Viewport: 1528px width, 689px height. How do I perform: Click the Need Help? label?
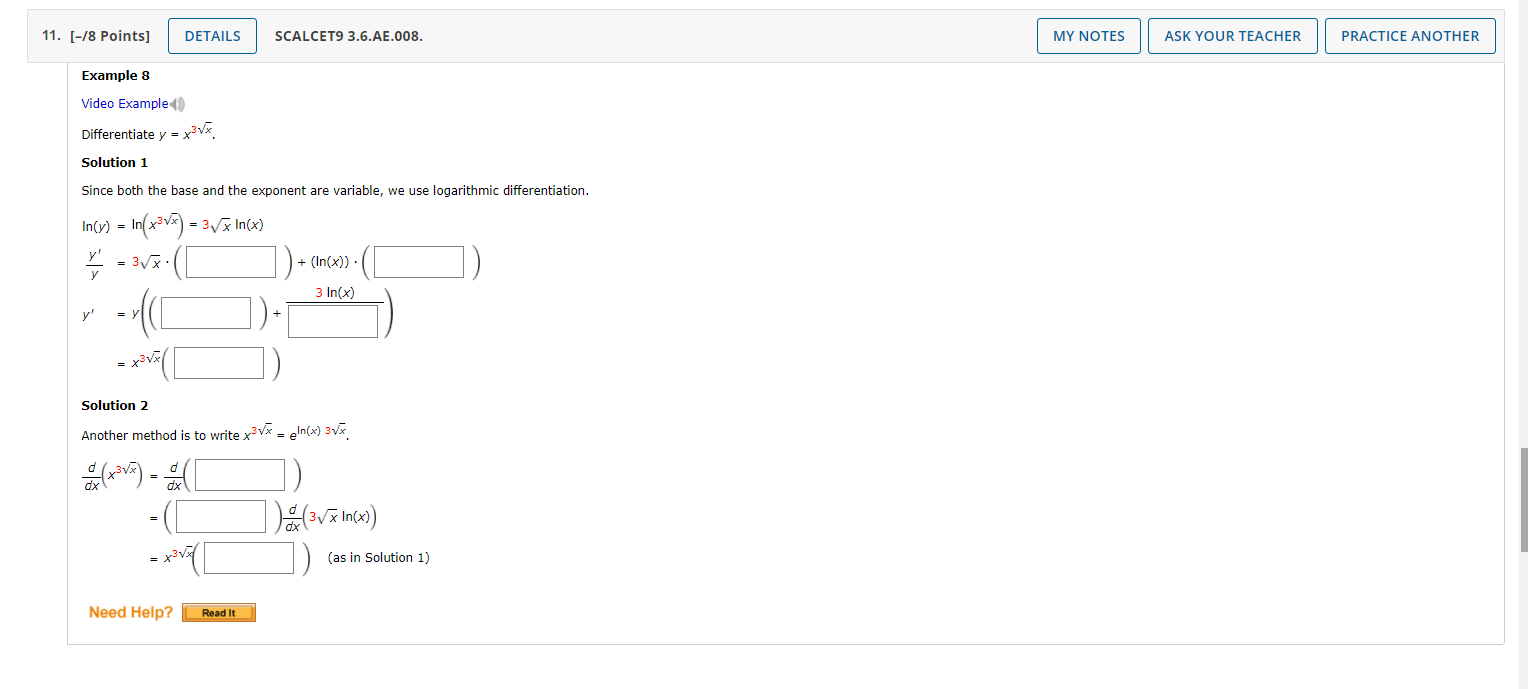coord(130,611)
